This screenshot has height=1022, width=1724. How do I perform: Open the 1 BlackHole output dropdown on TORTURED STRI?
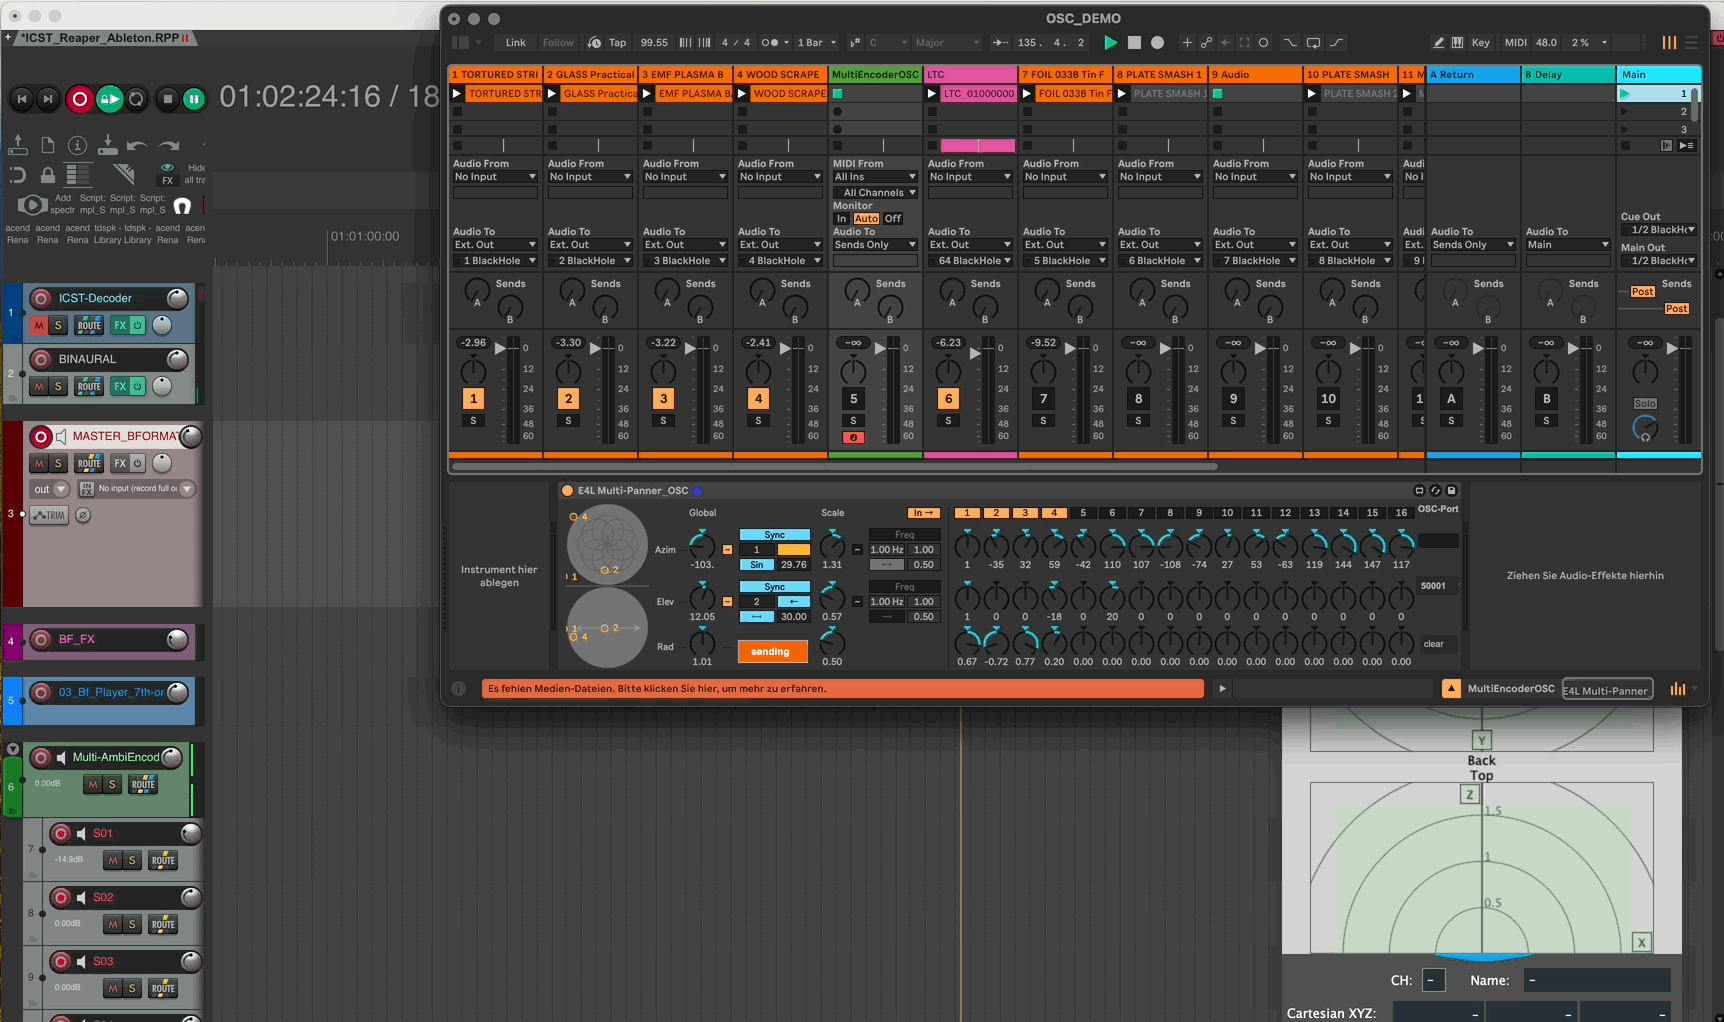tap(494, 260)
